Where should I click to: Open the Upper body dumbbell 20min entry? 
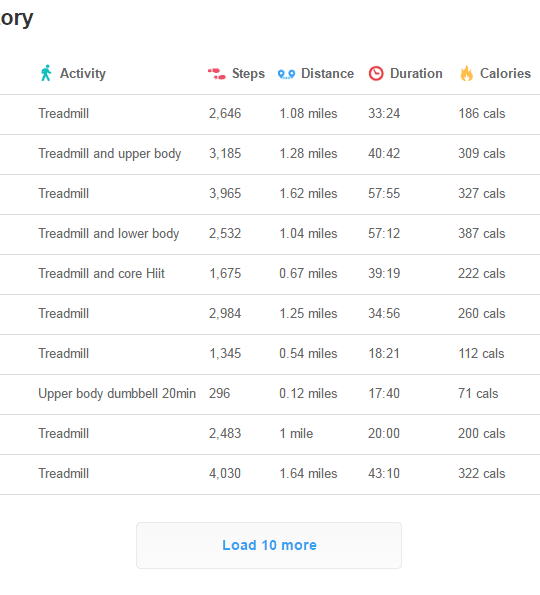coord(117,394)
